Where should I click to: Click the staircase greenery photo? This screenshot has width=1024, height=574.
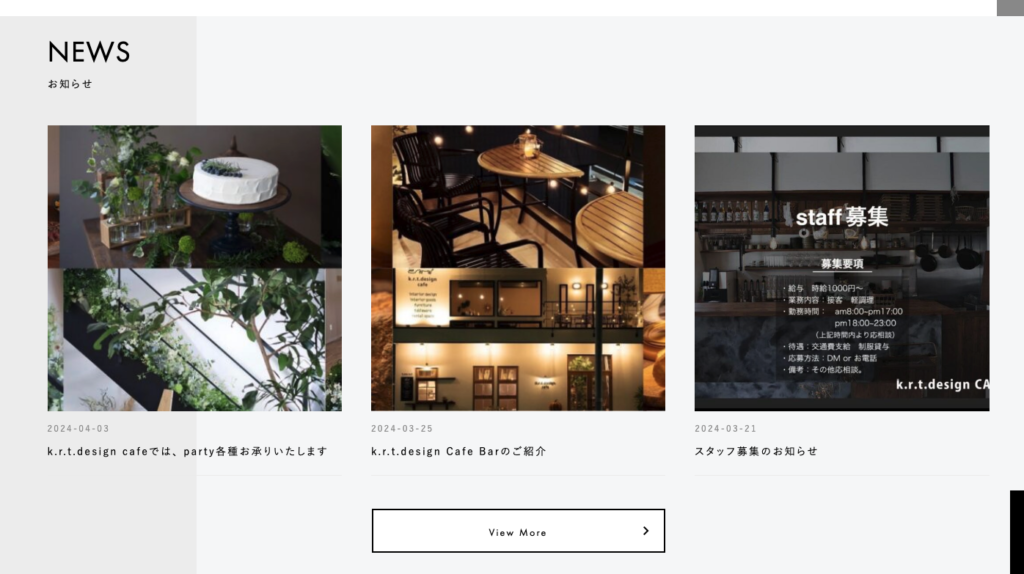(x=194, y=340)
